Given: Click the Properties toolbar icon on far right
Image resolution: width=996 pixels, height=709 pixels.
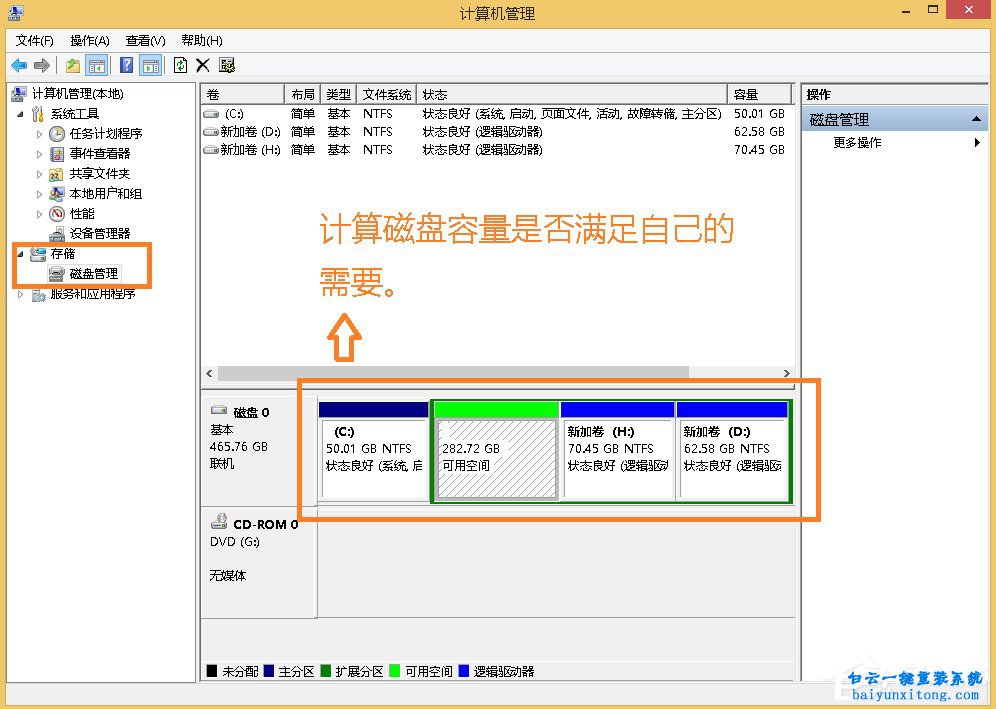Looking at the screenshot, I should [227, 65].
